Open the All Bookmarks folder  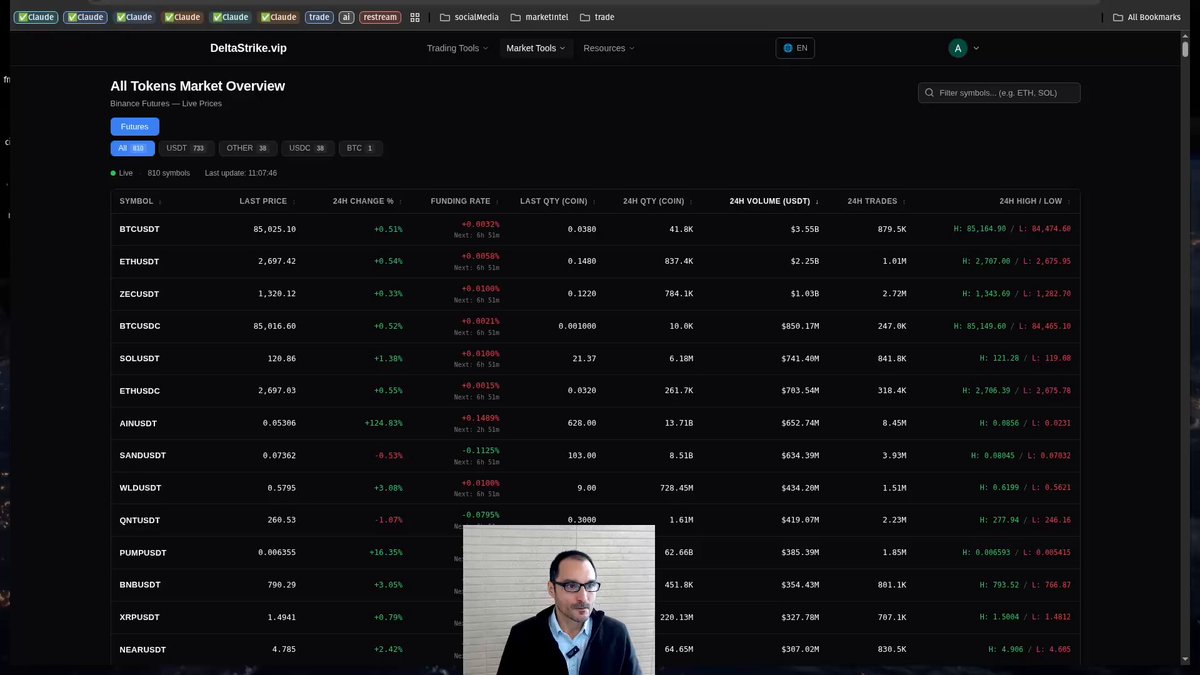1147,17
